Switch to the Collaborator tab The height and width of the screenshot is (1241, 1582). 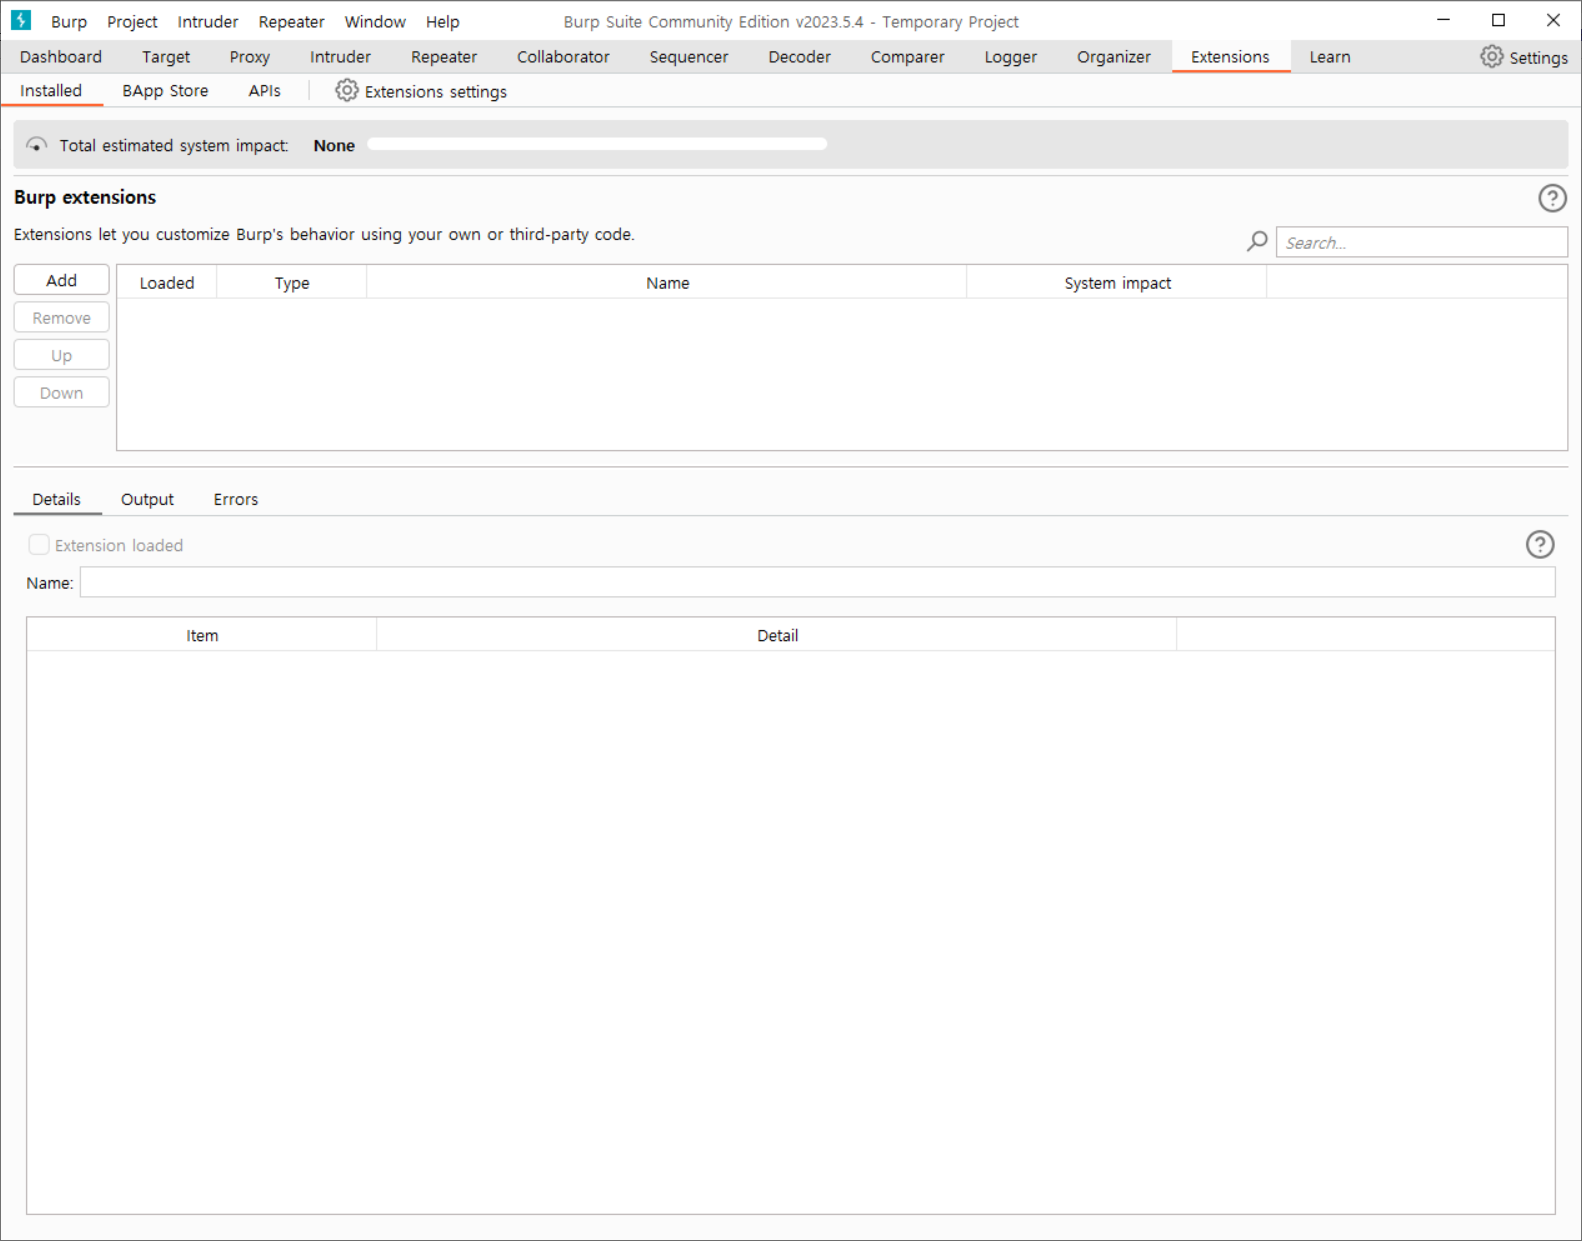(563, 57)
